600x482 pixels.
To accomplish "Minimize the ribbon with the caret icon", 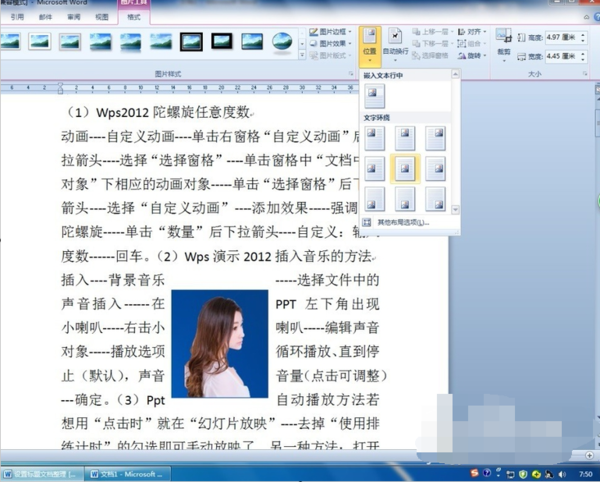I will (587, 17).
